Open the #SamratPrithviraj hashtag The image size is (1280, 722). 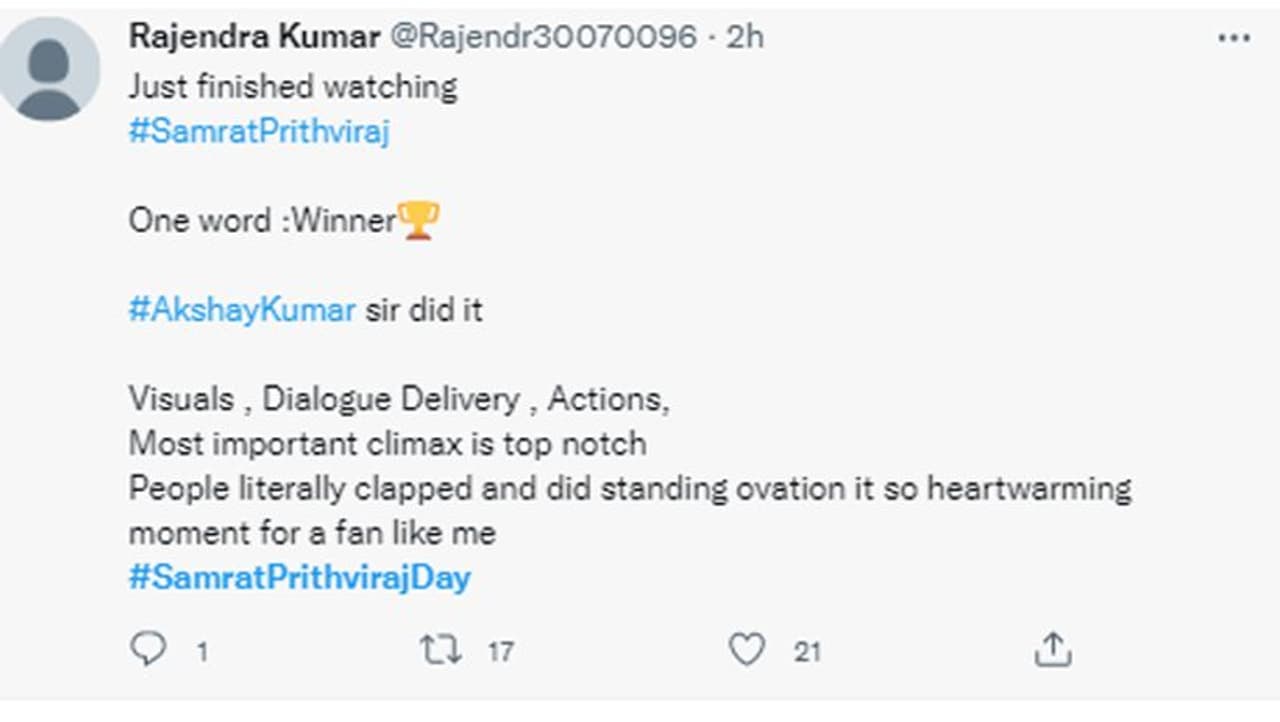tap(258, 133)
